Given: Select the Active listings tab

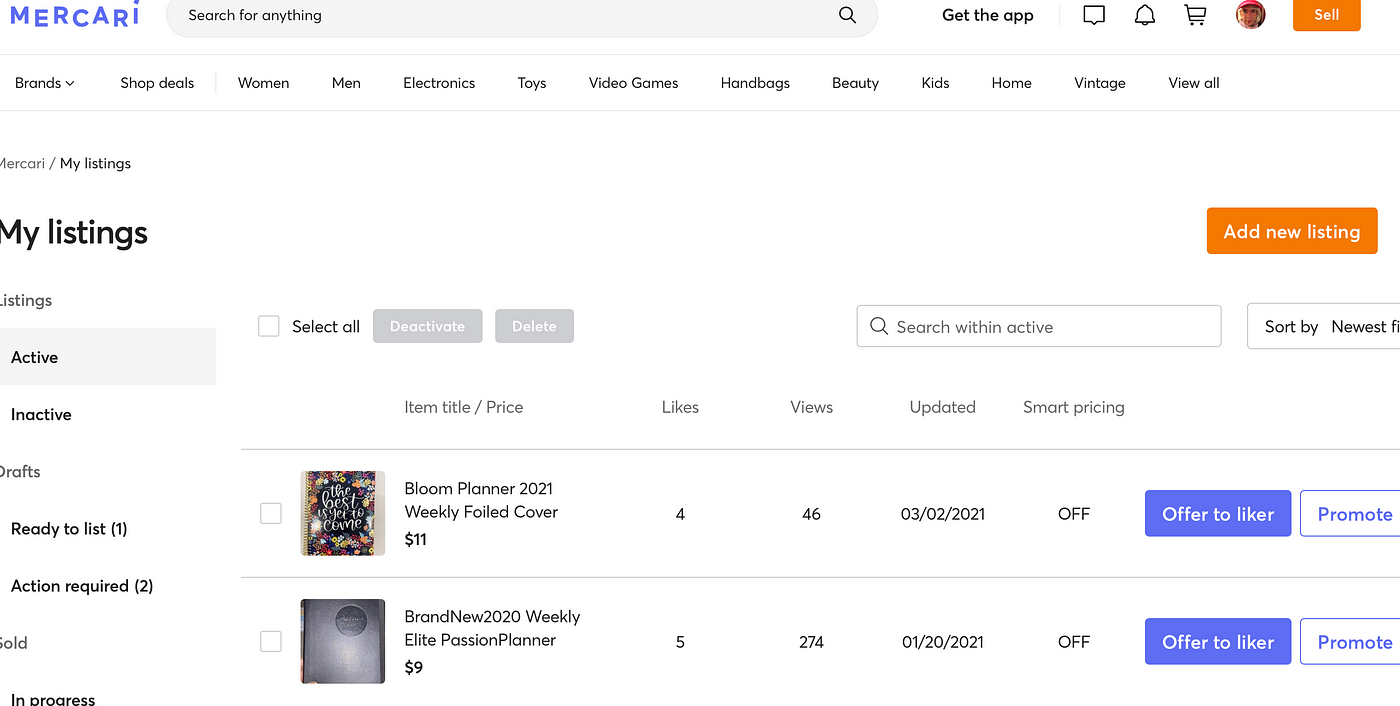Looking at the screenshot, I should [107, 357].
